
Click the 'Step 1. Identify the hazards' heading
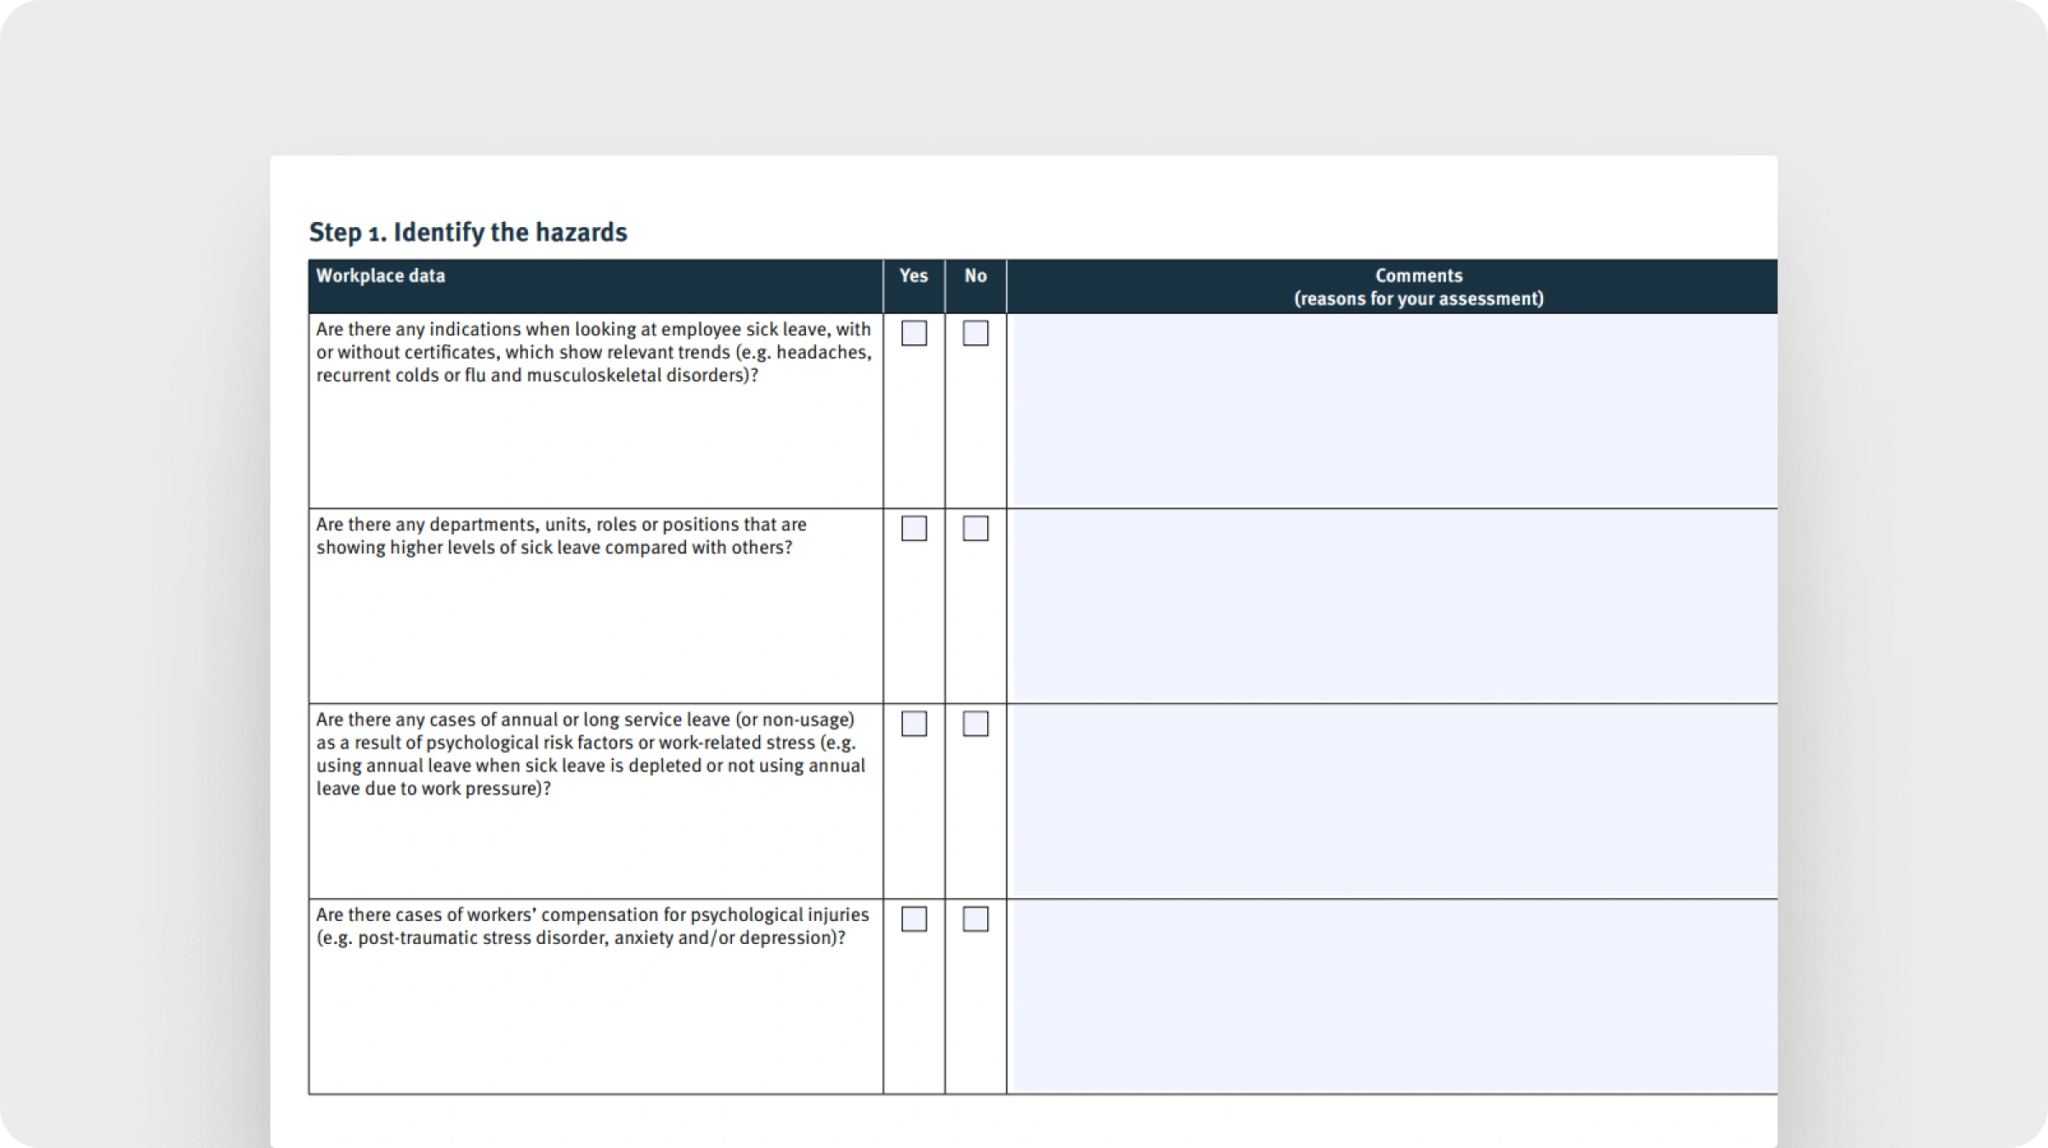(x=468, y=232)
